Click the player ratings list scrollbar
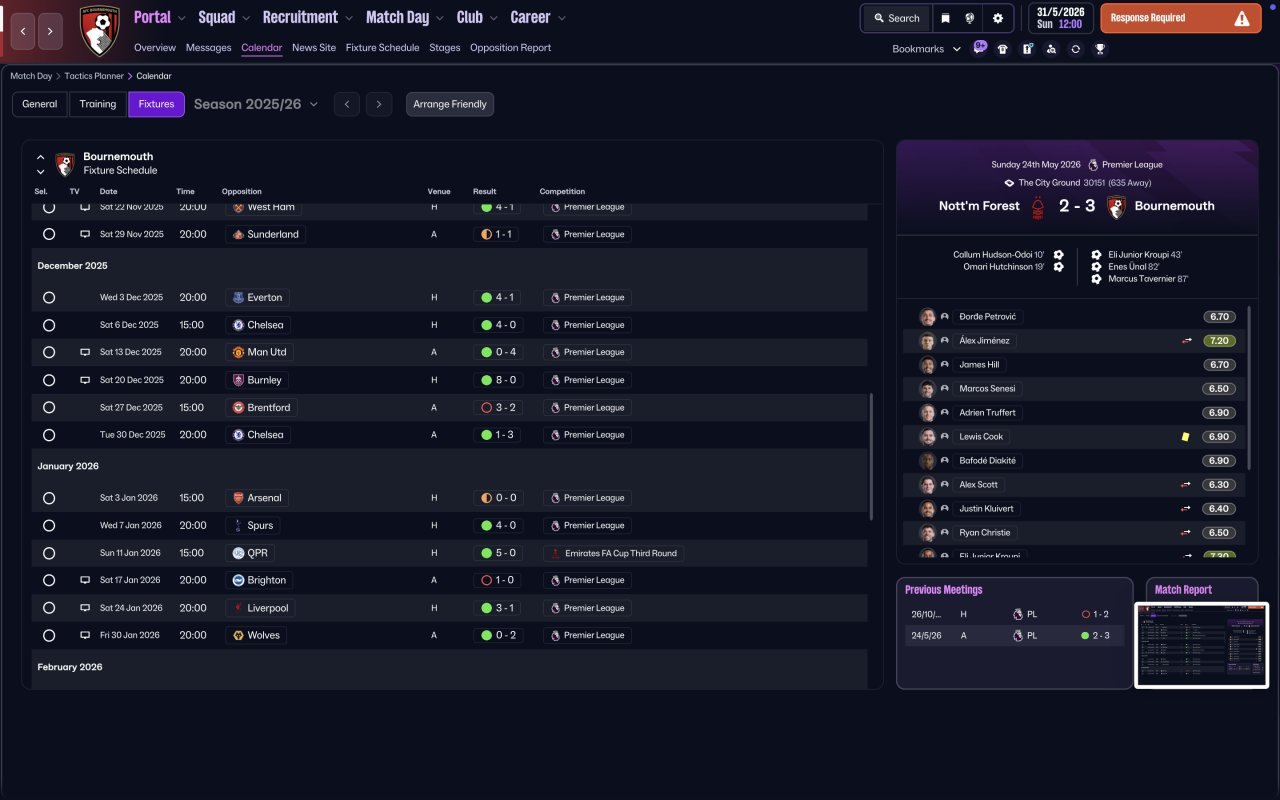Screen dimensions: 1280x800 (x=1250, y=388)
